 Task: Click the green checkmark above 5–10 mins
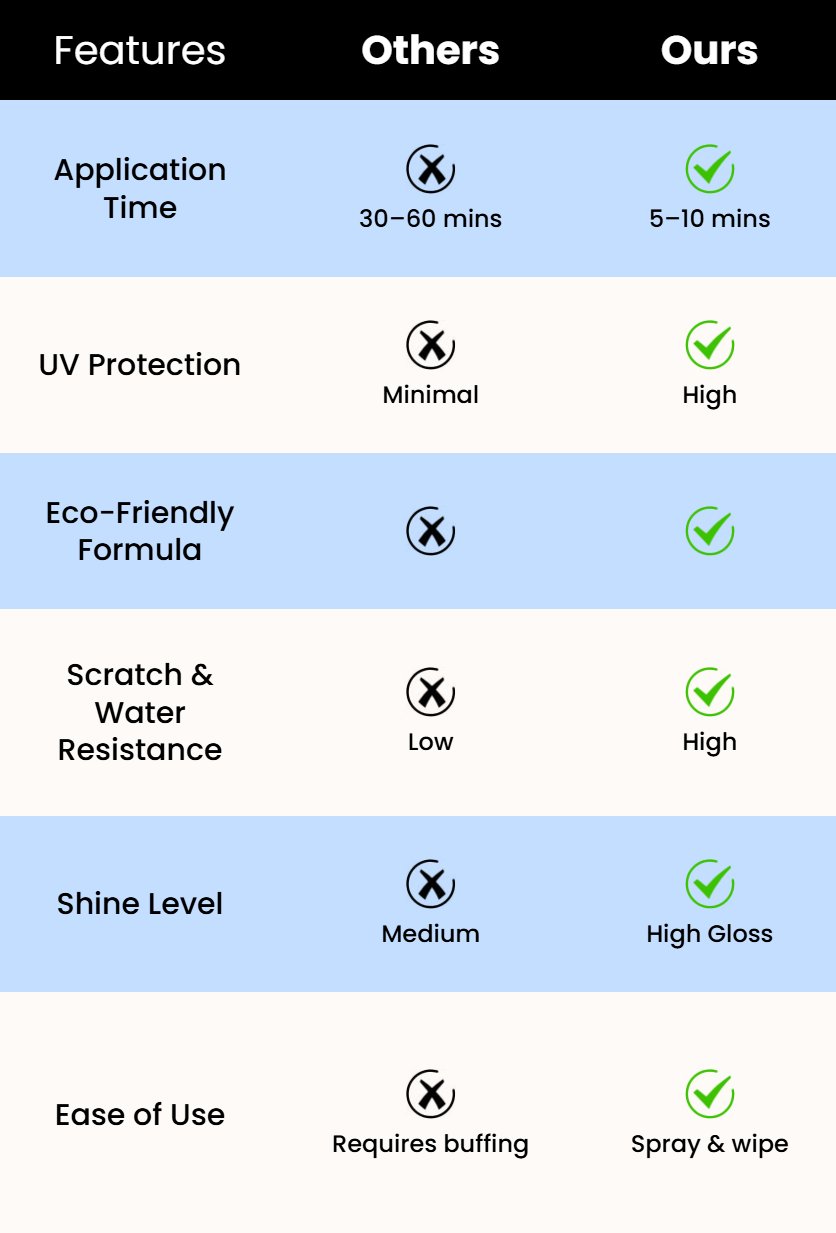tap(710, 169)
